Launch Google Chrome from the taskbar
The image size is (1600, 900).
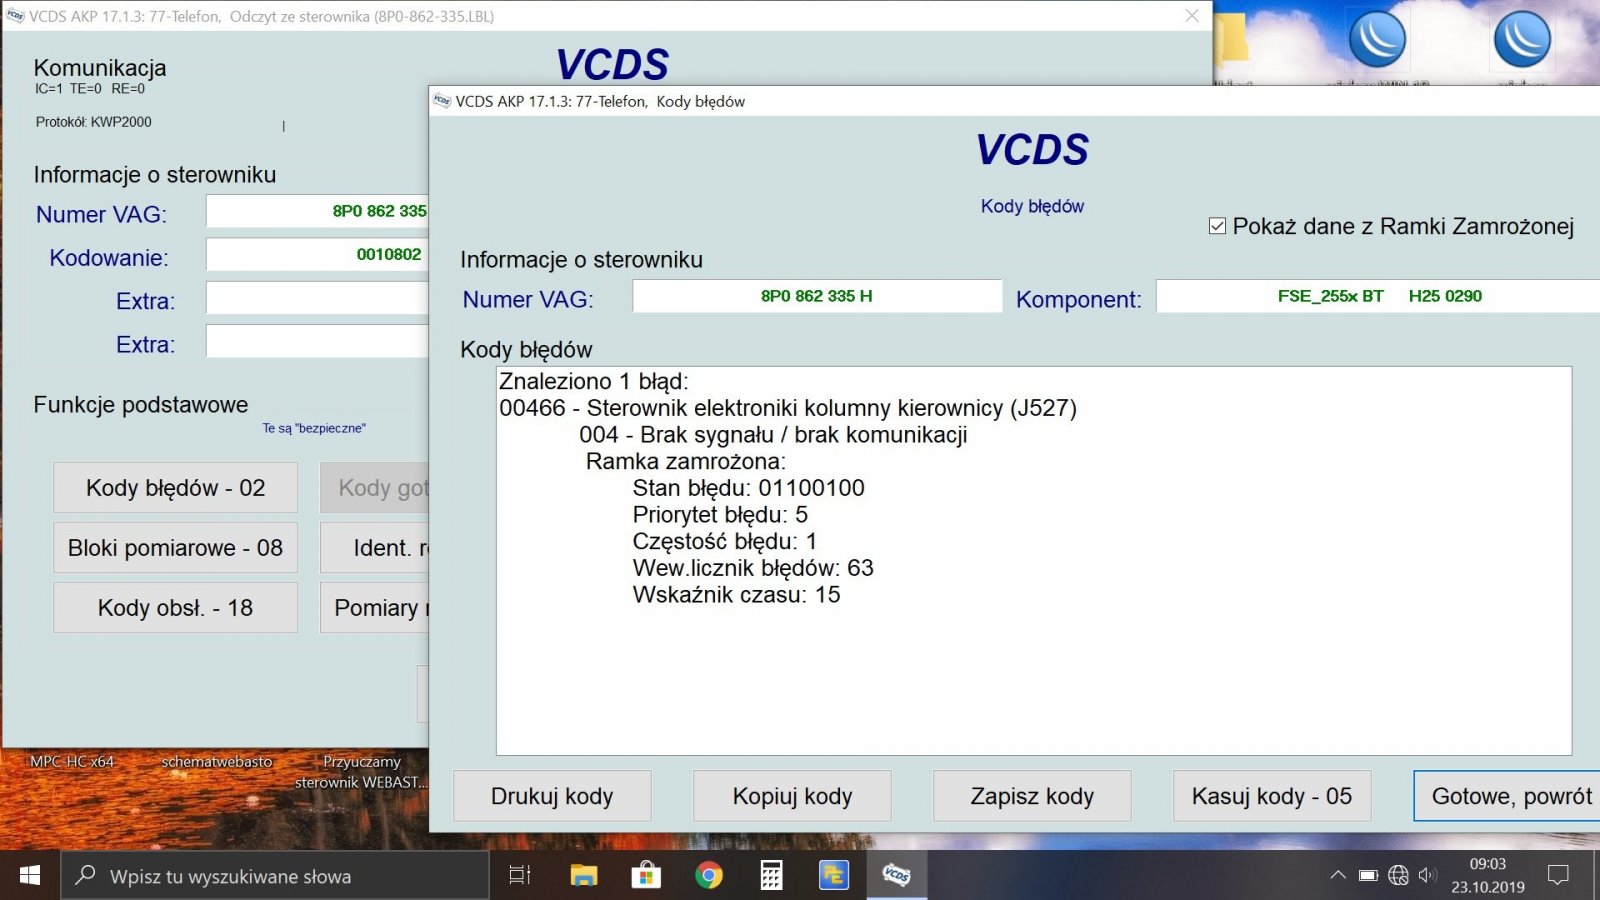(709, 876)
